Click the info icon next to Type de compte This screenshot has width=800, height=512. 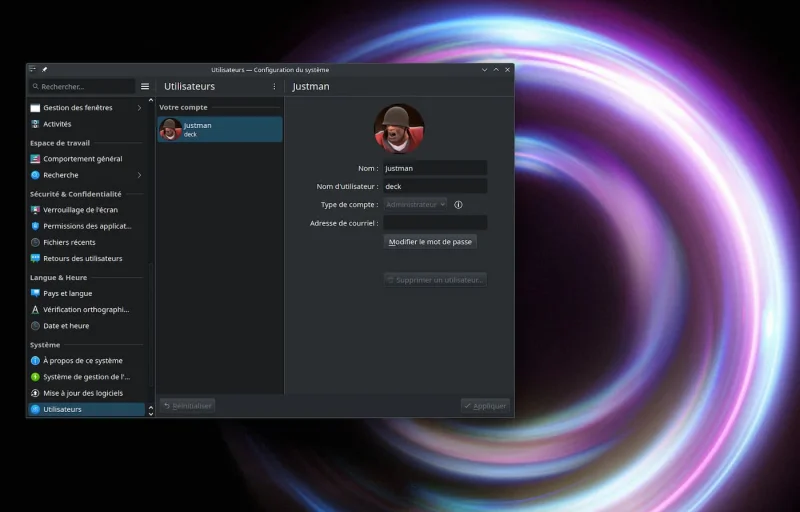click(x=458, y=204)
